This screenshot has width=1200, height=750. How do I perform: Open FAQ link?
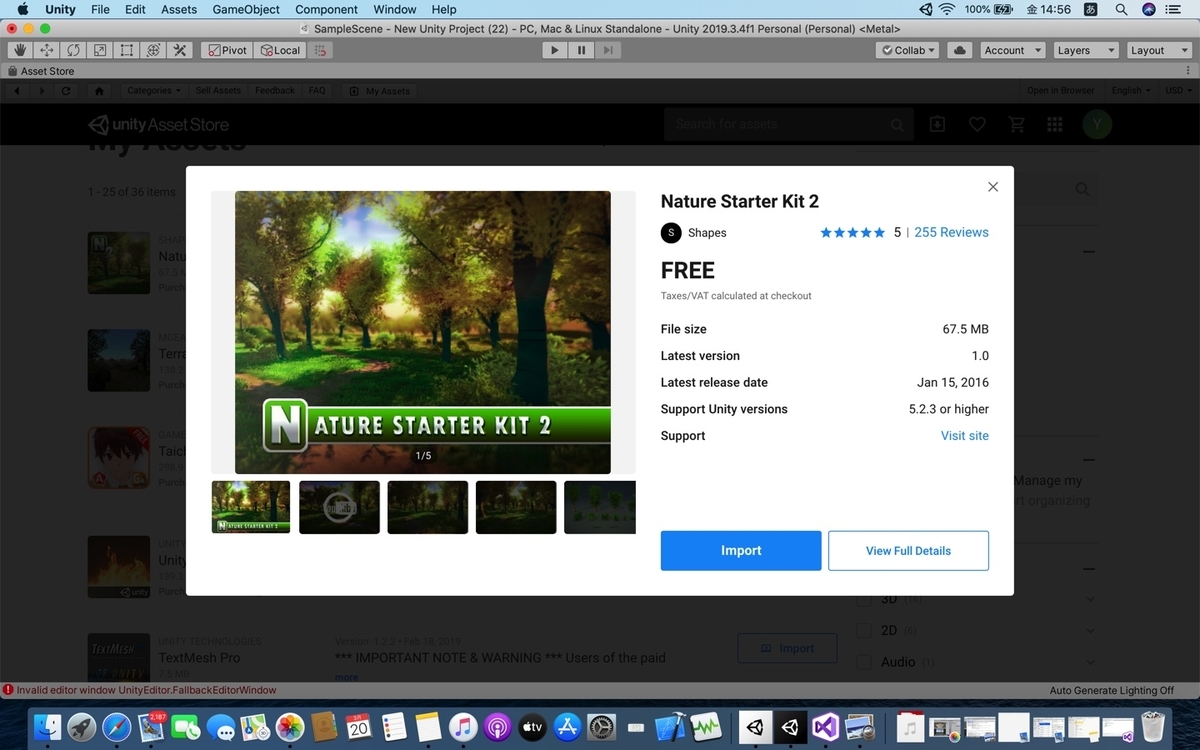coord(317,90)
